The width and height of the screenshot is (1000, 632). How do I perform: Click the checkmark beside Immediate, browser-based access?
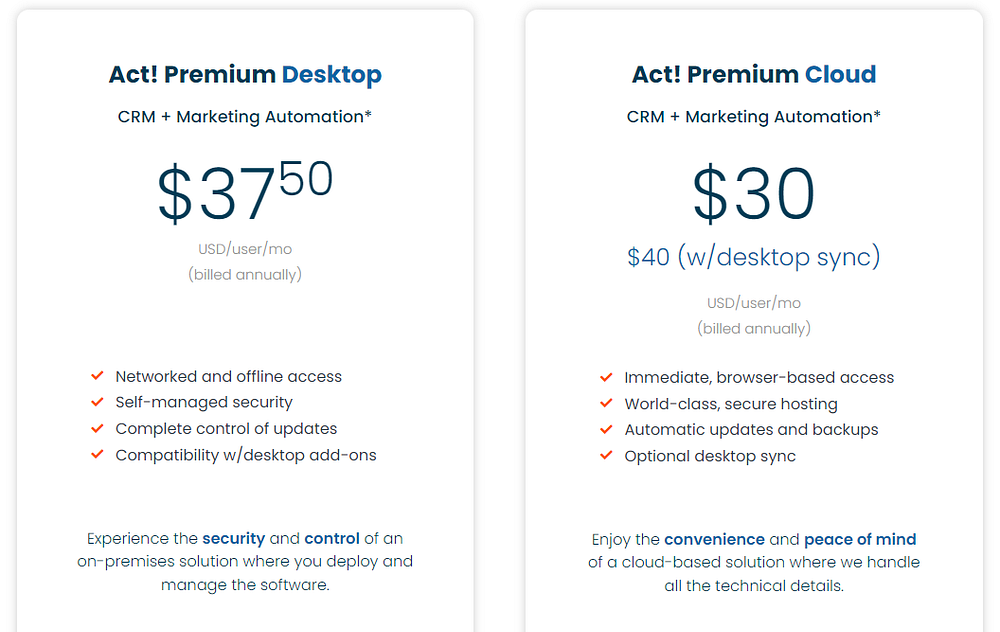606,377
